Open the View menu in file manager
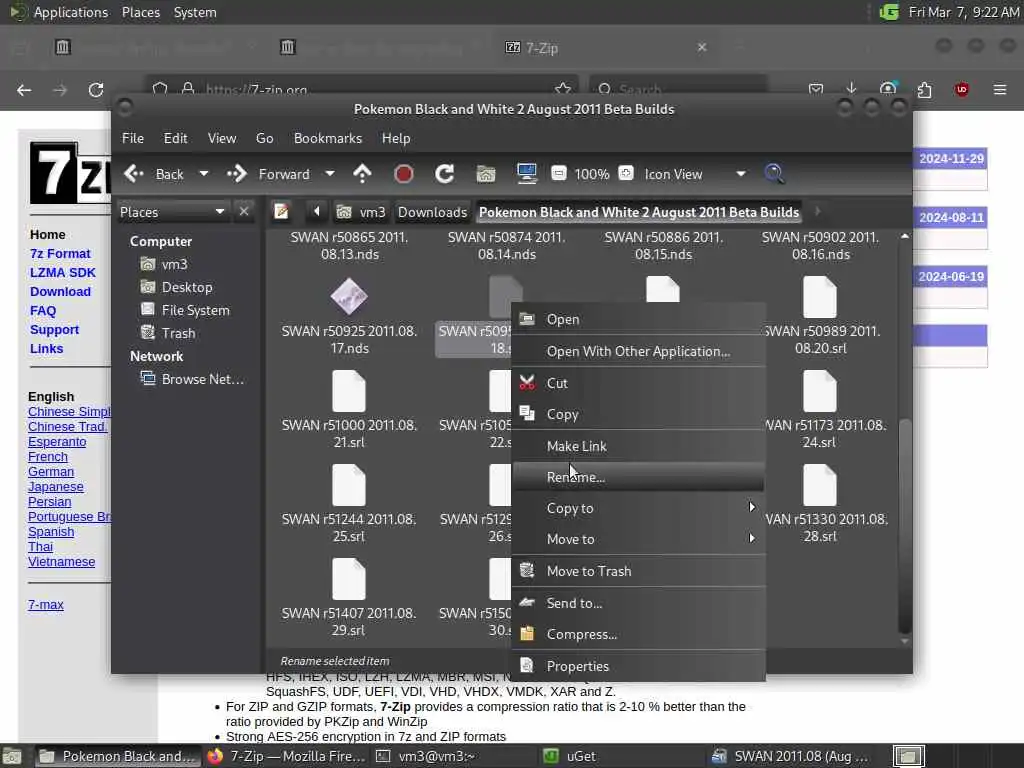Image resolution: width=1024 pixels, height=768 pixels. 221,138
